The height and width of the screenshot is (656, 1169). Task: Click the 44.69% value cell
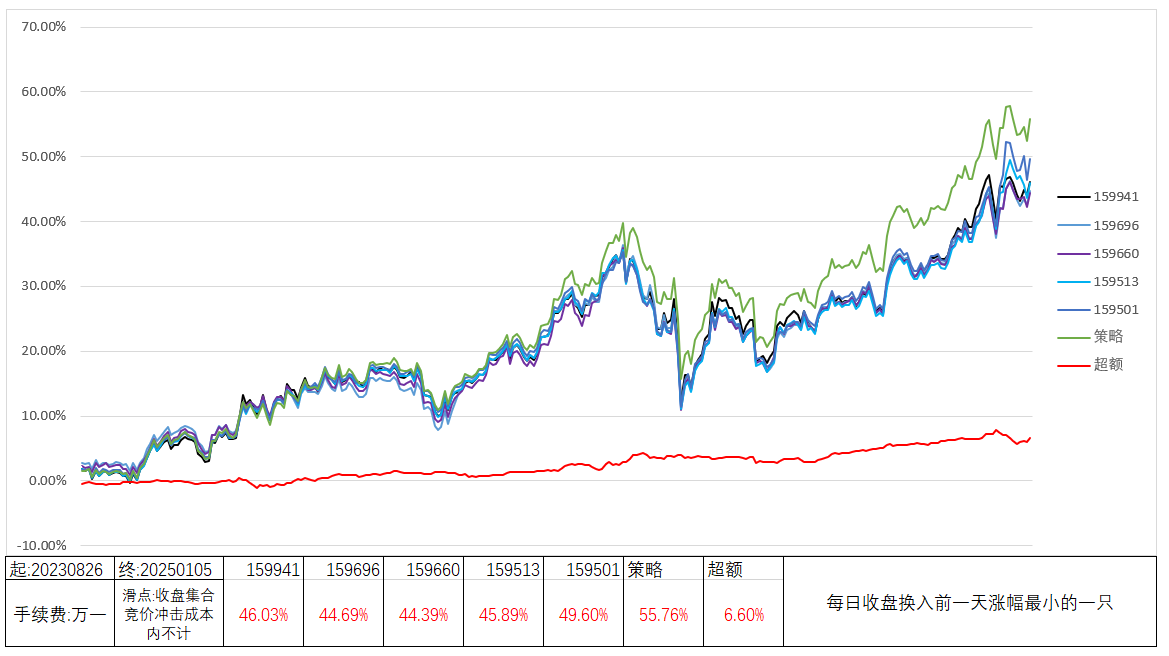343,614
